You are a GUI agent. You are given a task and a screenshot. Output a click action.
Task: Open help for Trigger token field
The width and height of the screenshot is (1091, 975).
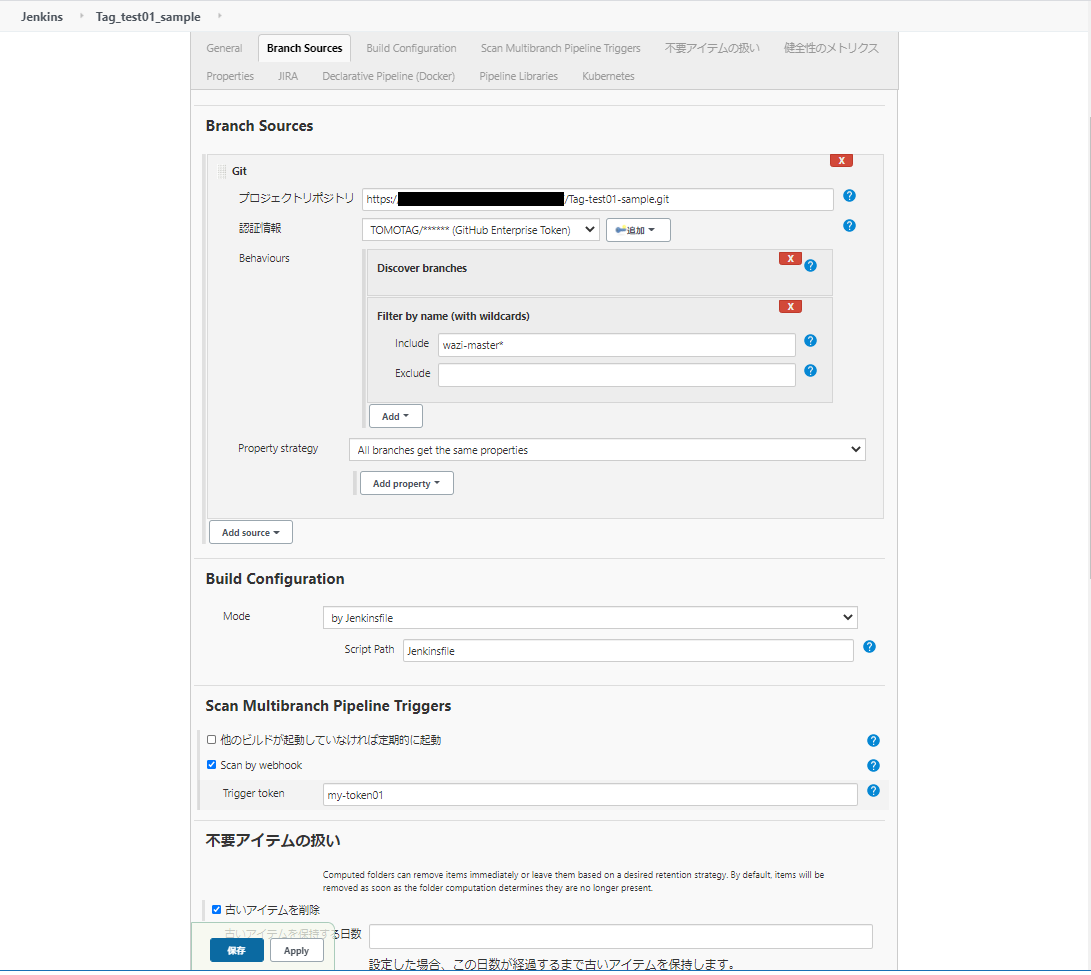873,791
